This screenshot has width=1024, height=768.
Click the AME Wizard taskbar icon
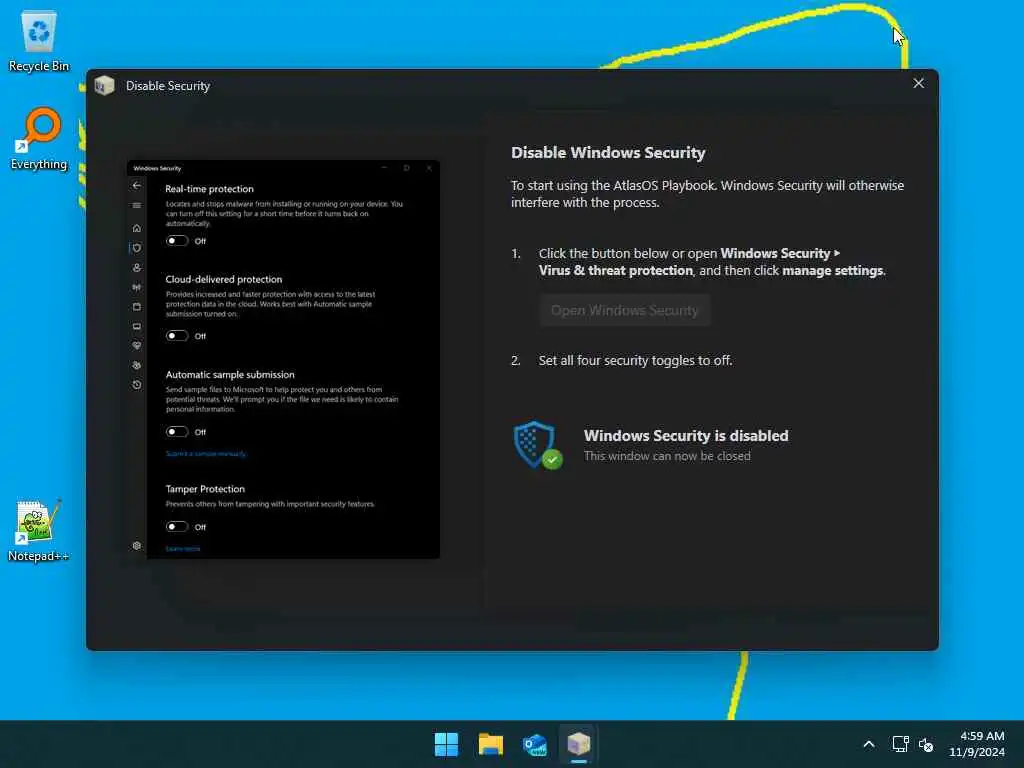click(579, 744)
